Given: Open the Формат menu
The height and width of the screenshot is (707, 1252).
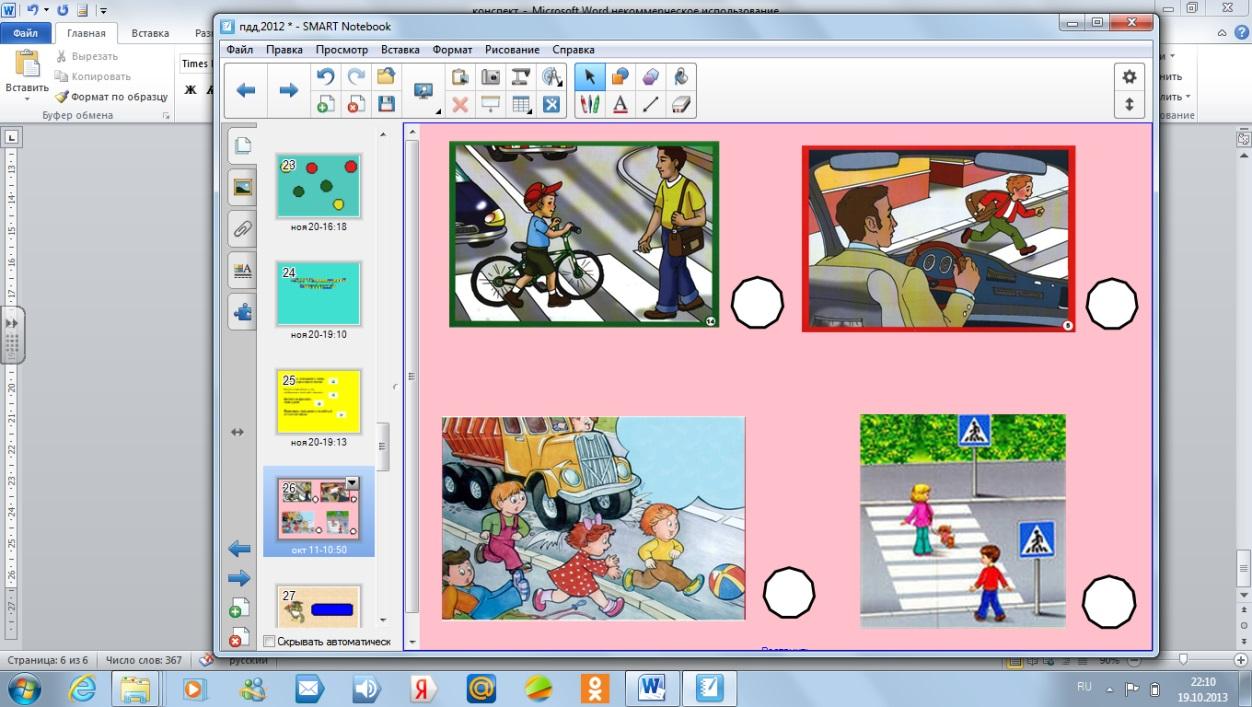Looking at the screenshot, I should click(x=453, y=49).
